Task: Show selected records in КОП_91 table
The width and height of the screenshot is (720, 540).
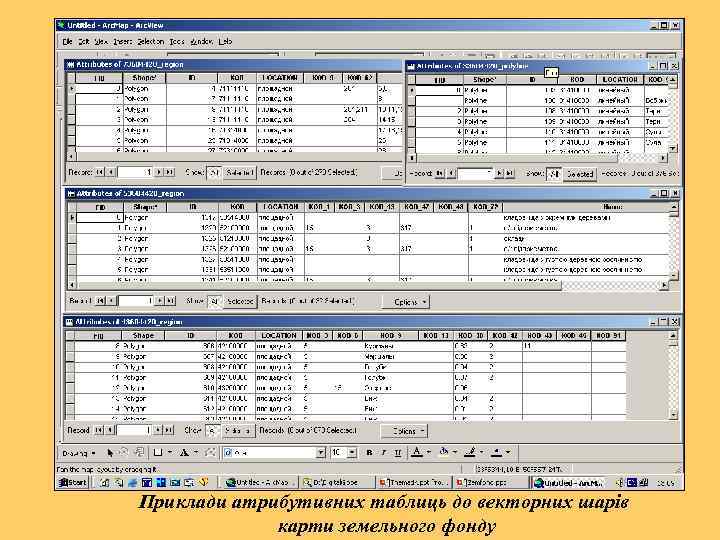Action: pyautogui.click(x=238, y=431)
